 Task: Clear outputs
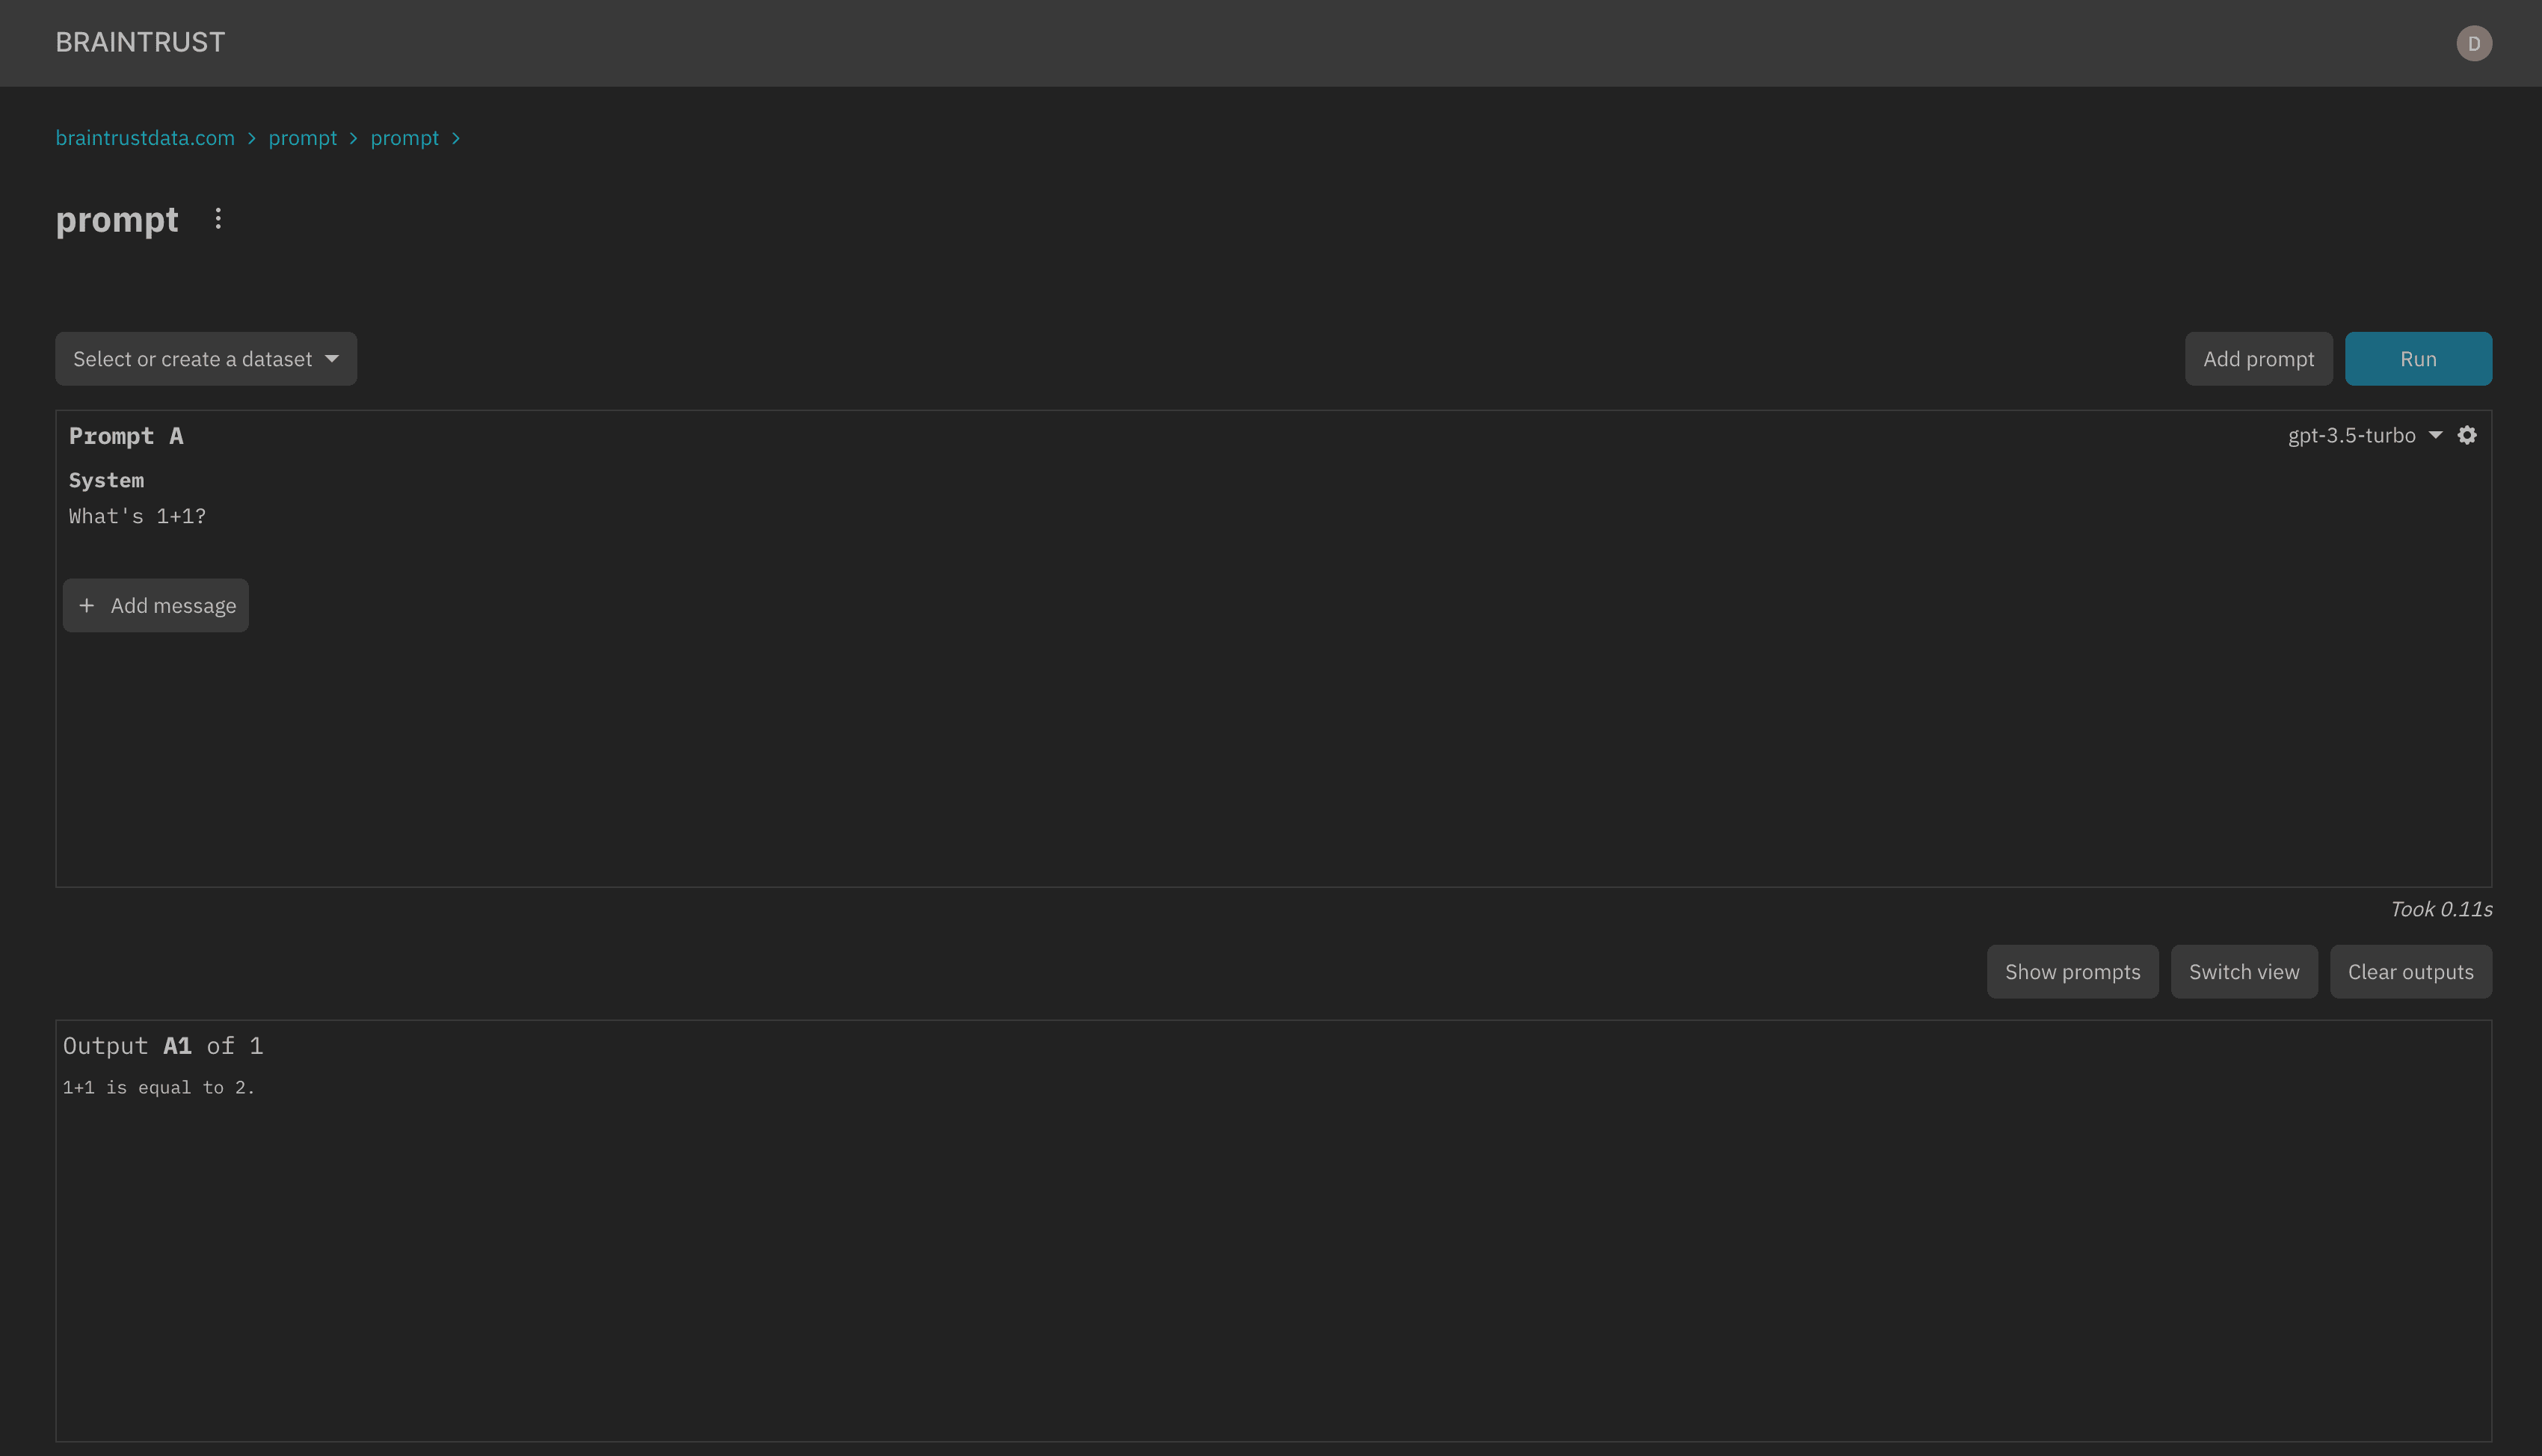(2410, 972)
